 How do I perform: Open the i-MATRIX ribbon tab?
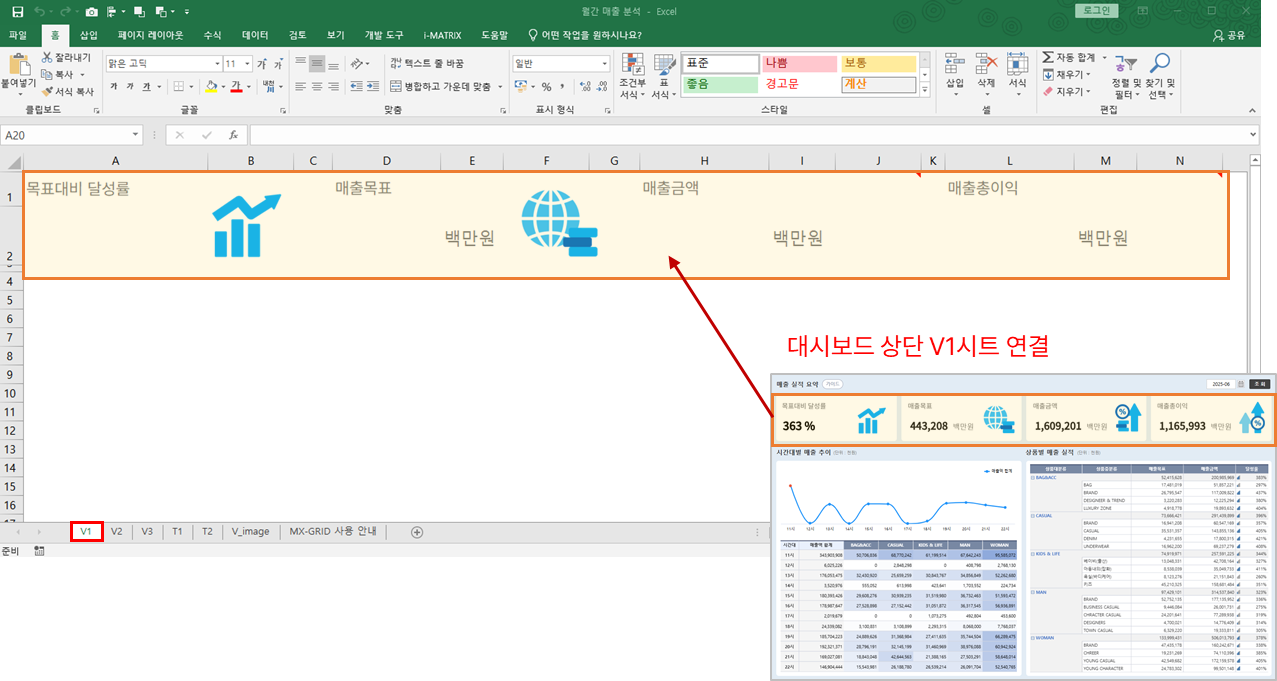tap(442, 35)
